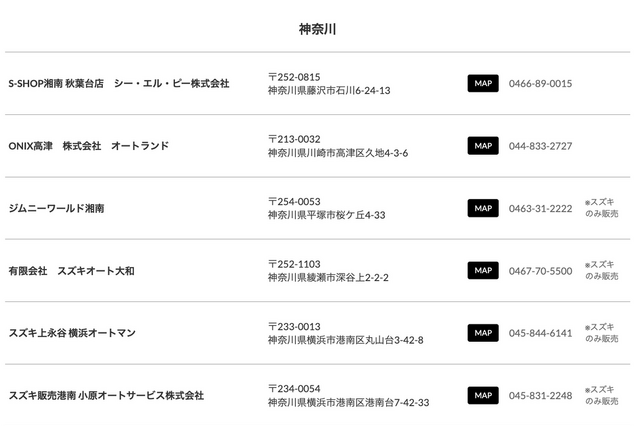639x426 pixels.
Task: Click phone number 0467-70-5500
Action: pyautogui.click(x=540, y=271)
